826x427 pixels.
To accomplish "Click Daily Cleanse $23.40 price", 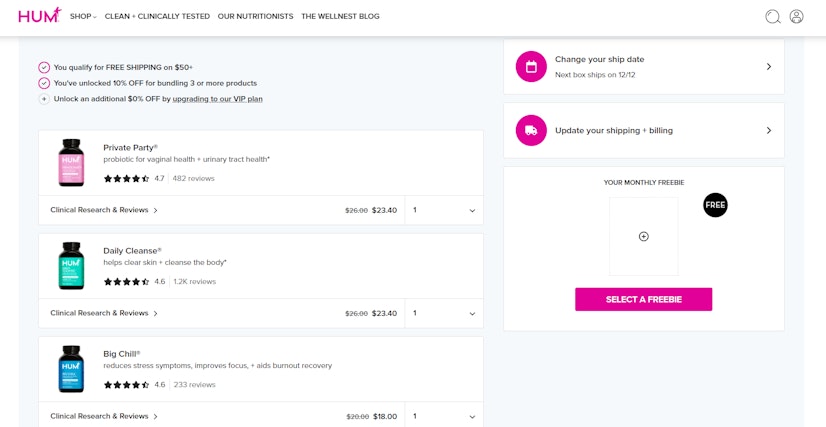I will pos(385,313).
